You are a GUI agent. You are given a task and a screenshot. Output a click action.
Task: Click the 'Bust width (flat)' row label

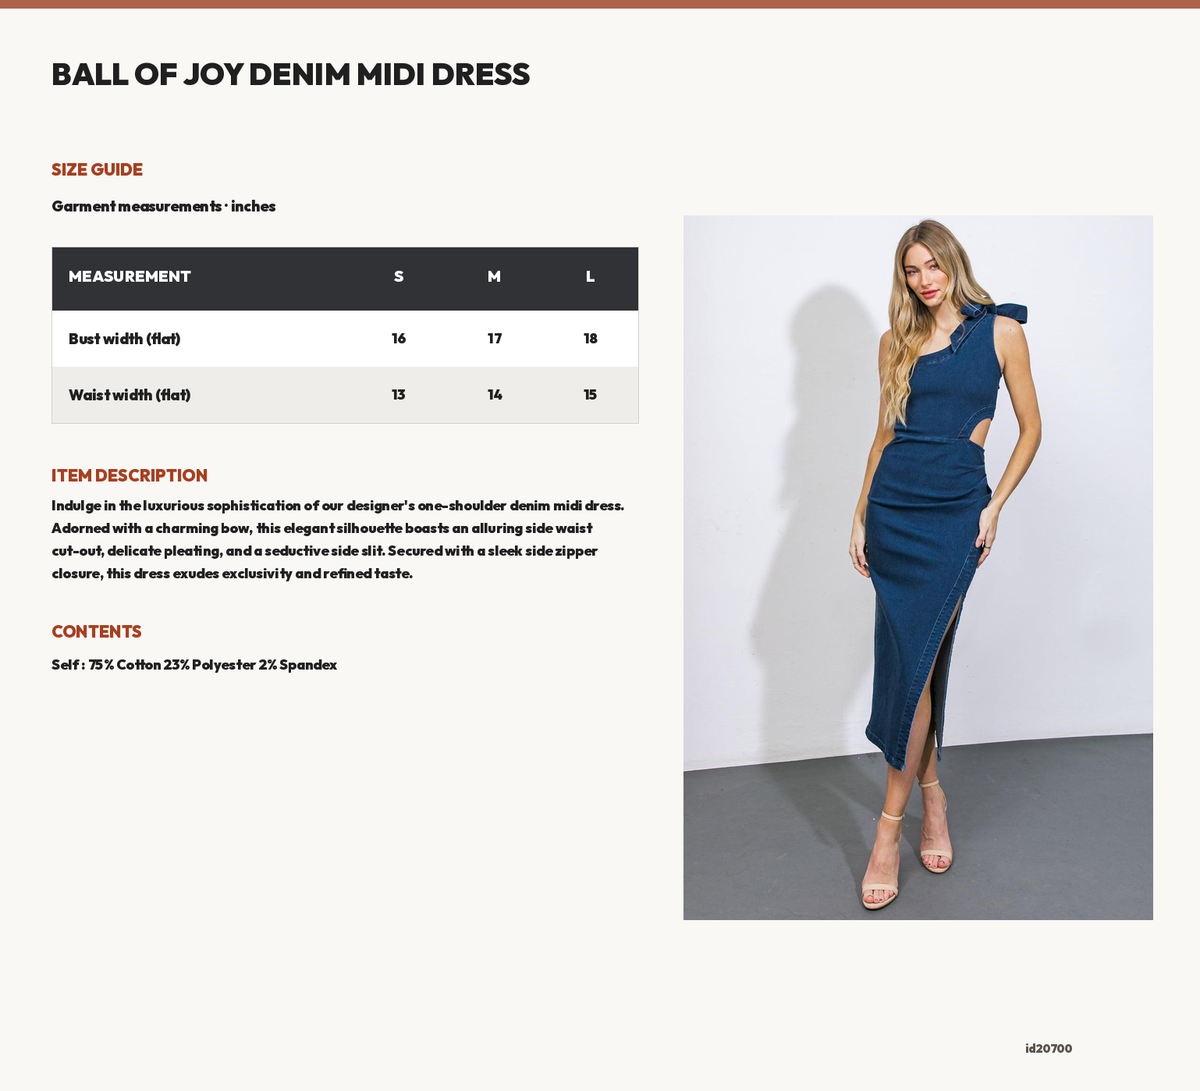click(x=124, y=339)
